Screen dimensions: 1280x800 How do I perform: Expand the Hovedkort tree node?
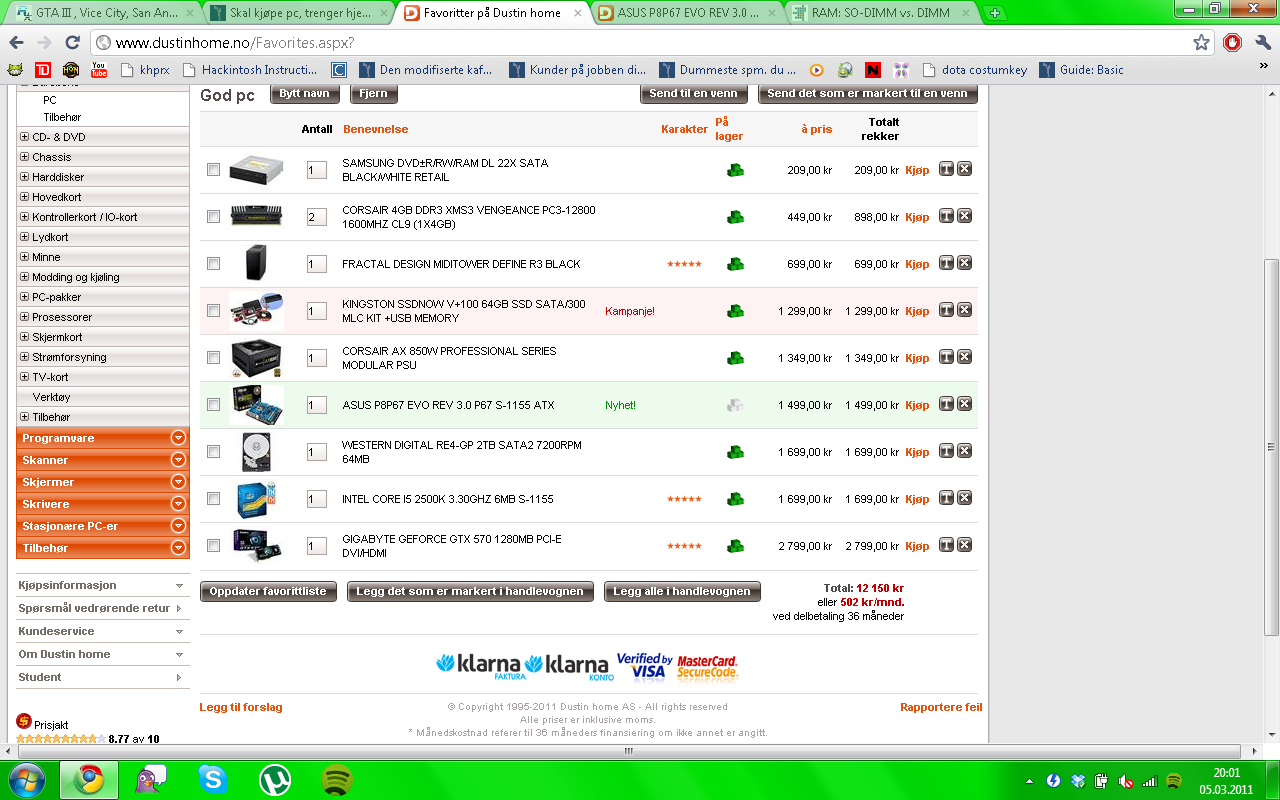tap(24, 197)
